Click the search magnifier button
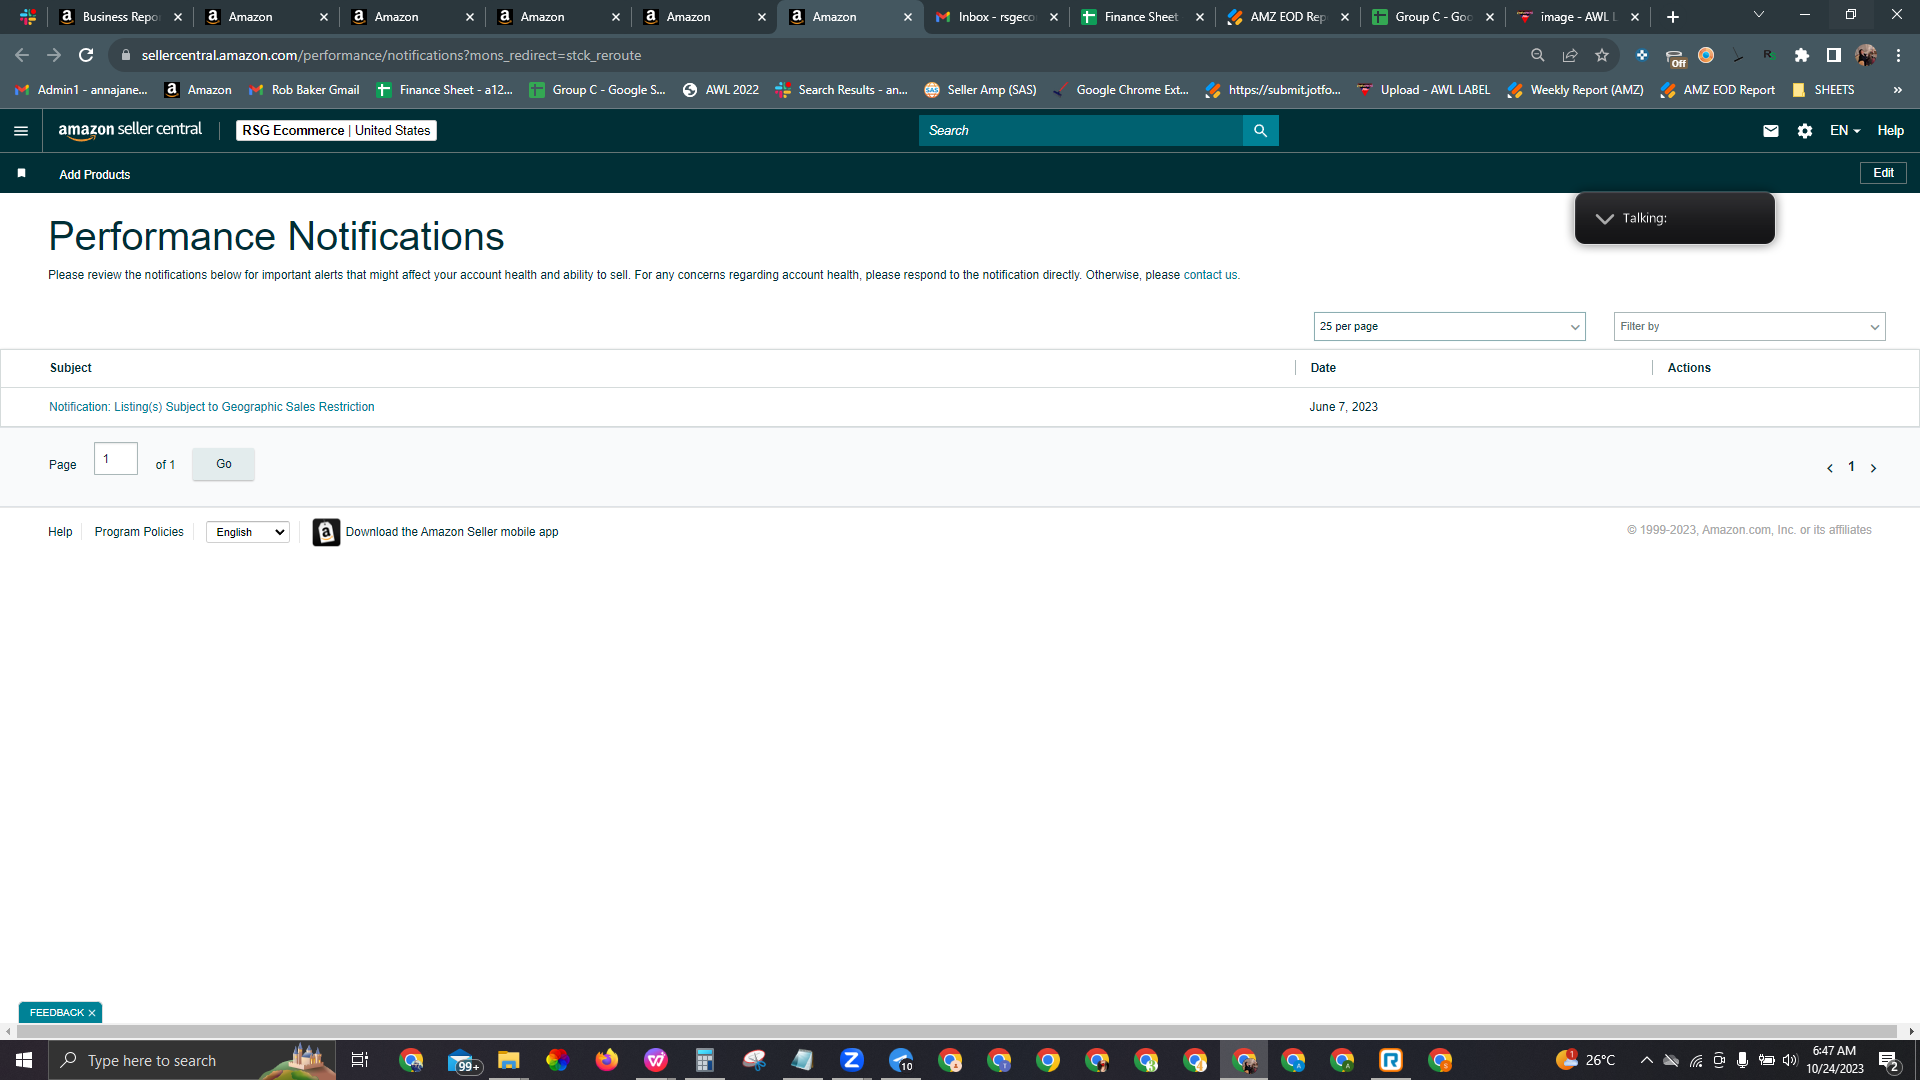Viewport: 1920px width, 1080px height. 1260,131
